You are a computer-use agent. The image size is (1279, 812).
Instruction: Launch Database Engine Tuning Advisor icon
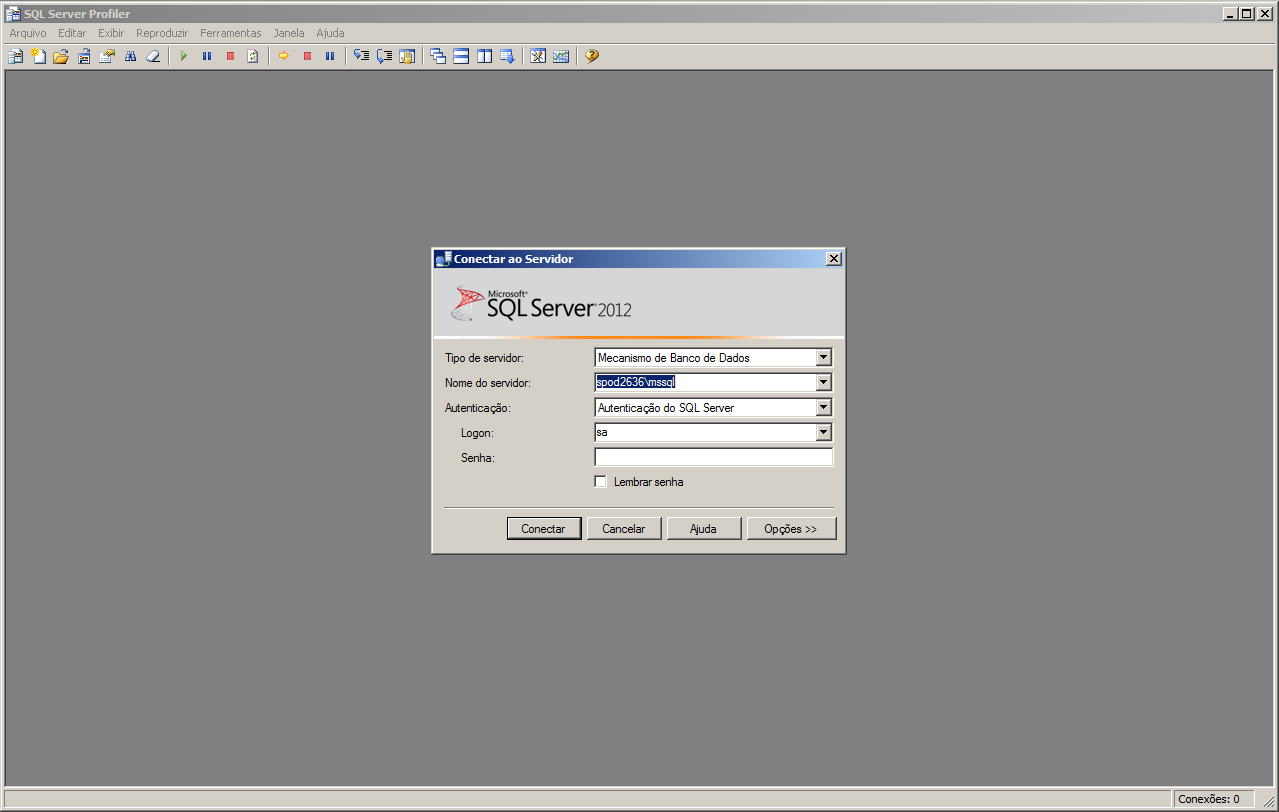(x=538, y=56)
